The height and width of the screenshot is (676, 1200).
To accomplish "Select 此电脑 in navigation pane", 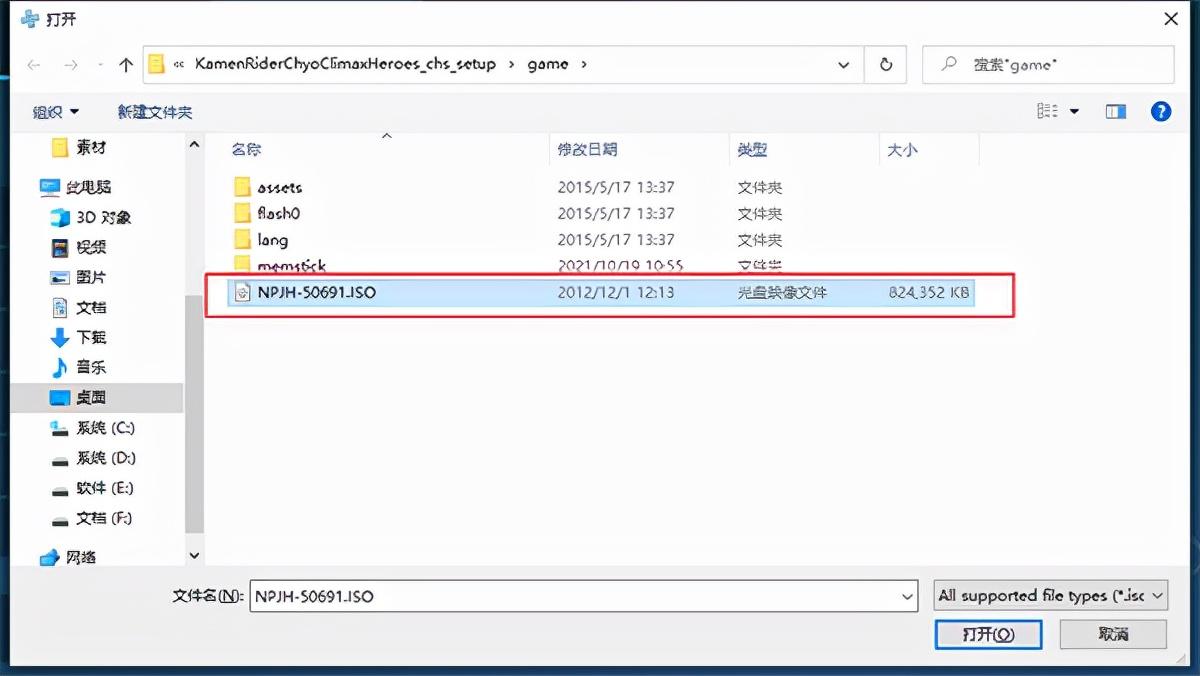I will click(x=75, y=187).
